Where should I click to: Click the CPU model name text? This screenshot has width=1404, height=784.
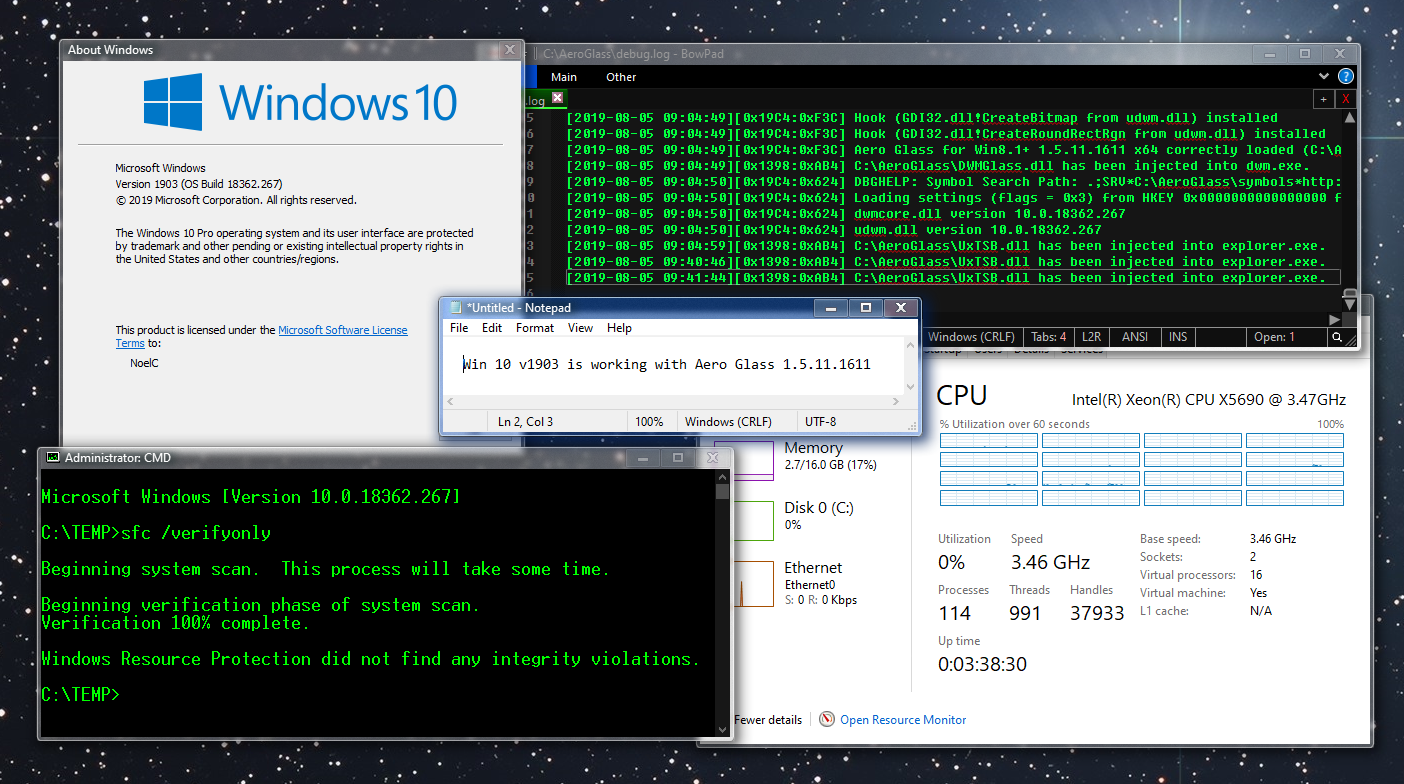(x=1209, y=400)
